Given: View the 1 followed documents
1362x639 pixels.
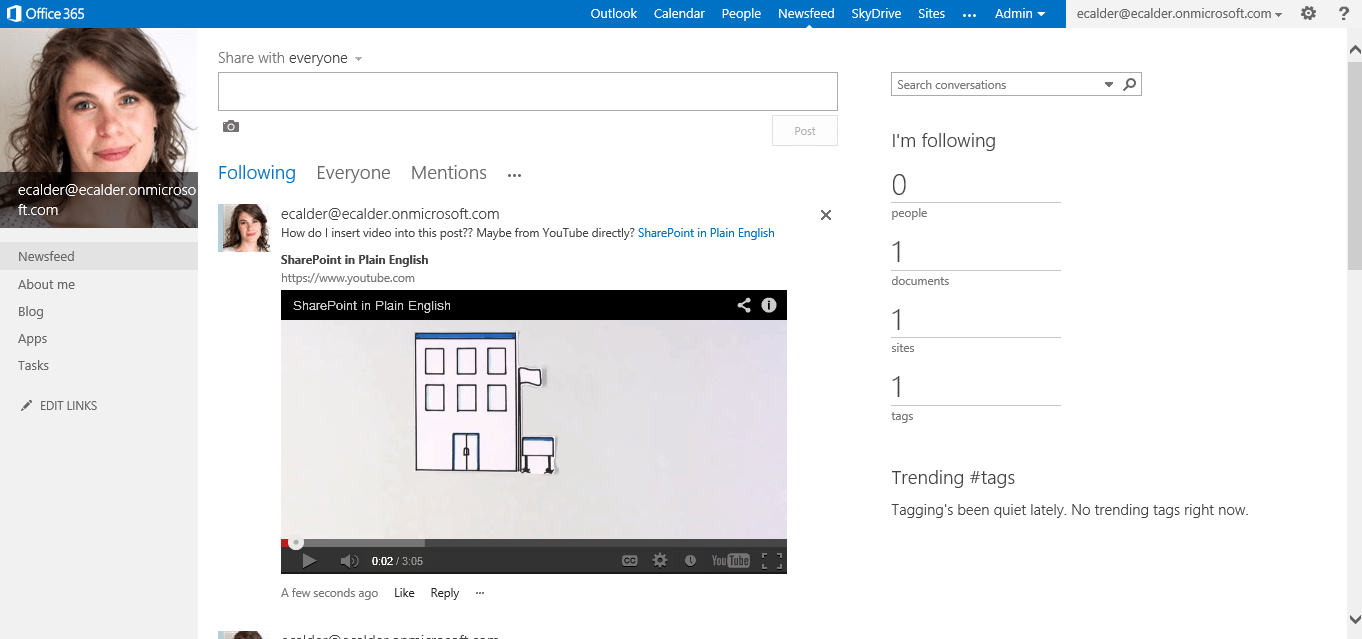Looking at the screenshot, I should [976, 262].
